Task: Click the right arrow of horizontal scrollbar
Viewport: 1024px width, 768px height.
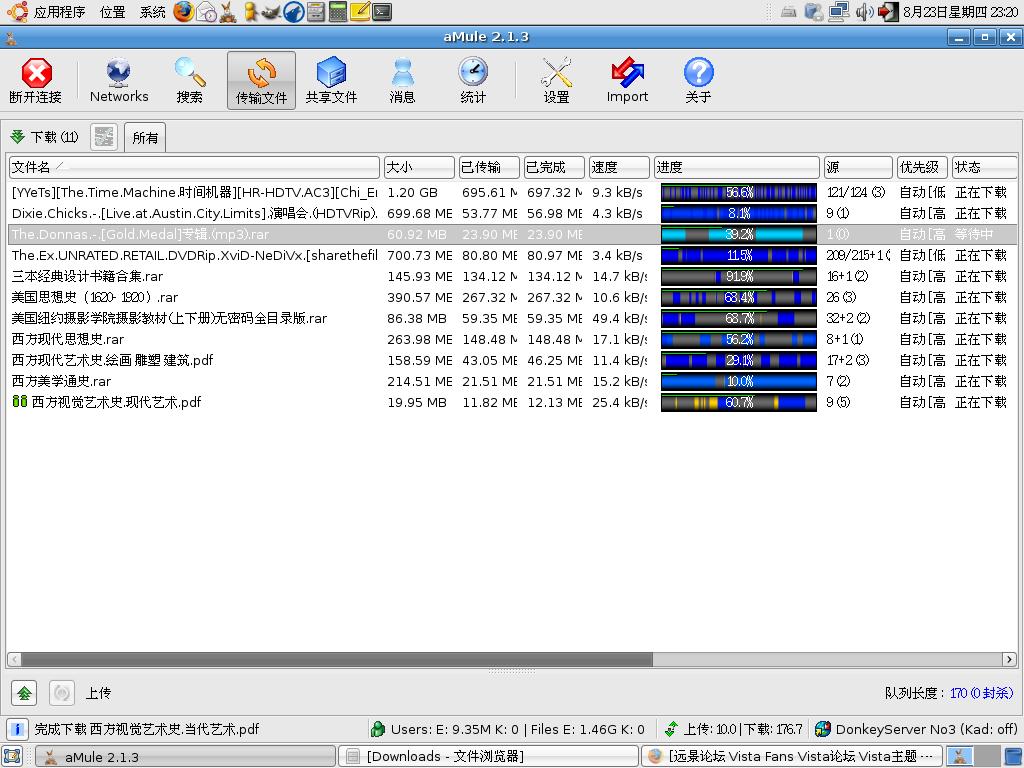Action: pyautogui.click(x=1009, y=660)
